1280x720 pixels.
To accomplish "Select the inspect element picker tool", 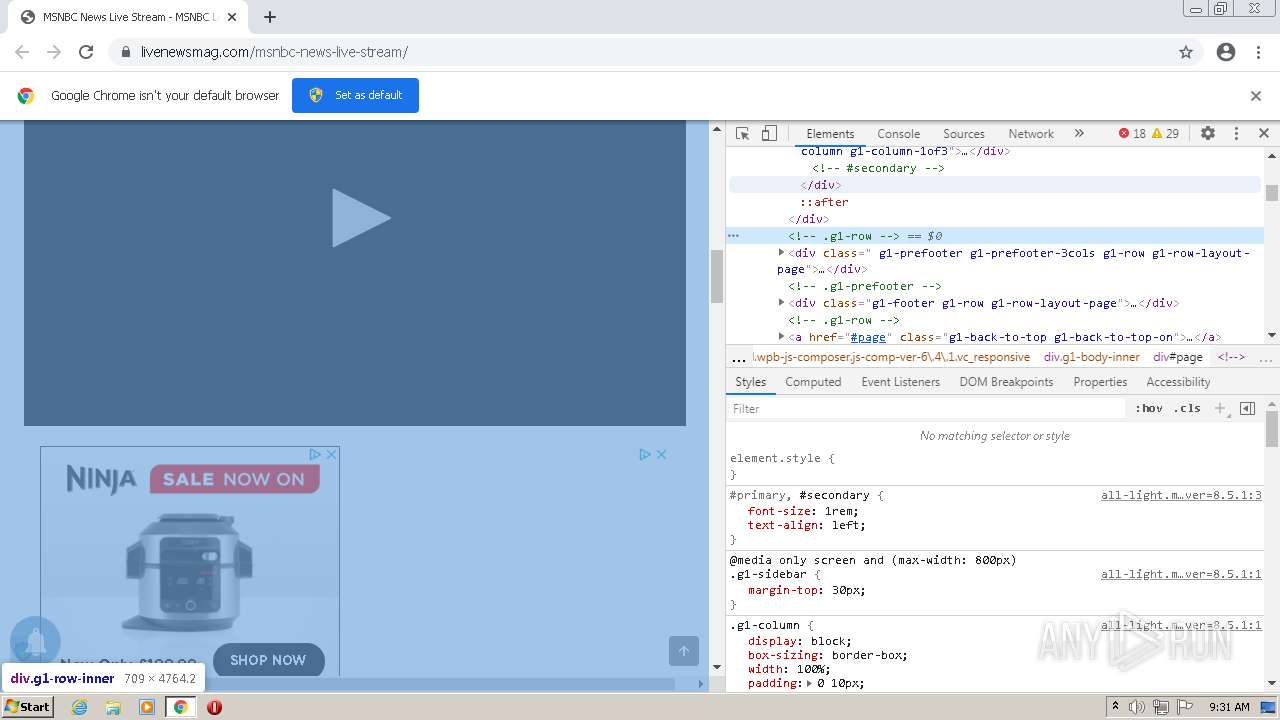I will pos(742,133).
